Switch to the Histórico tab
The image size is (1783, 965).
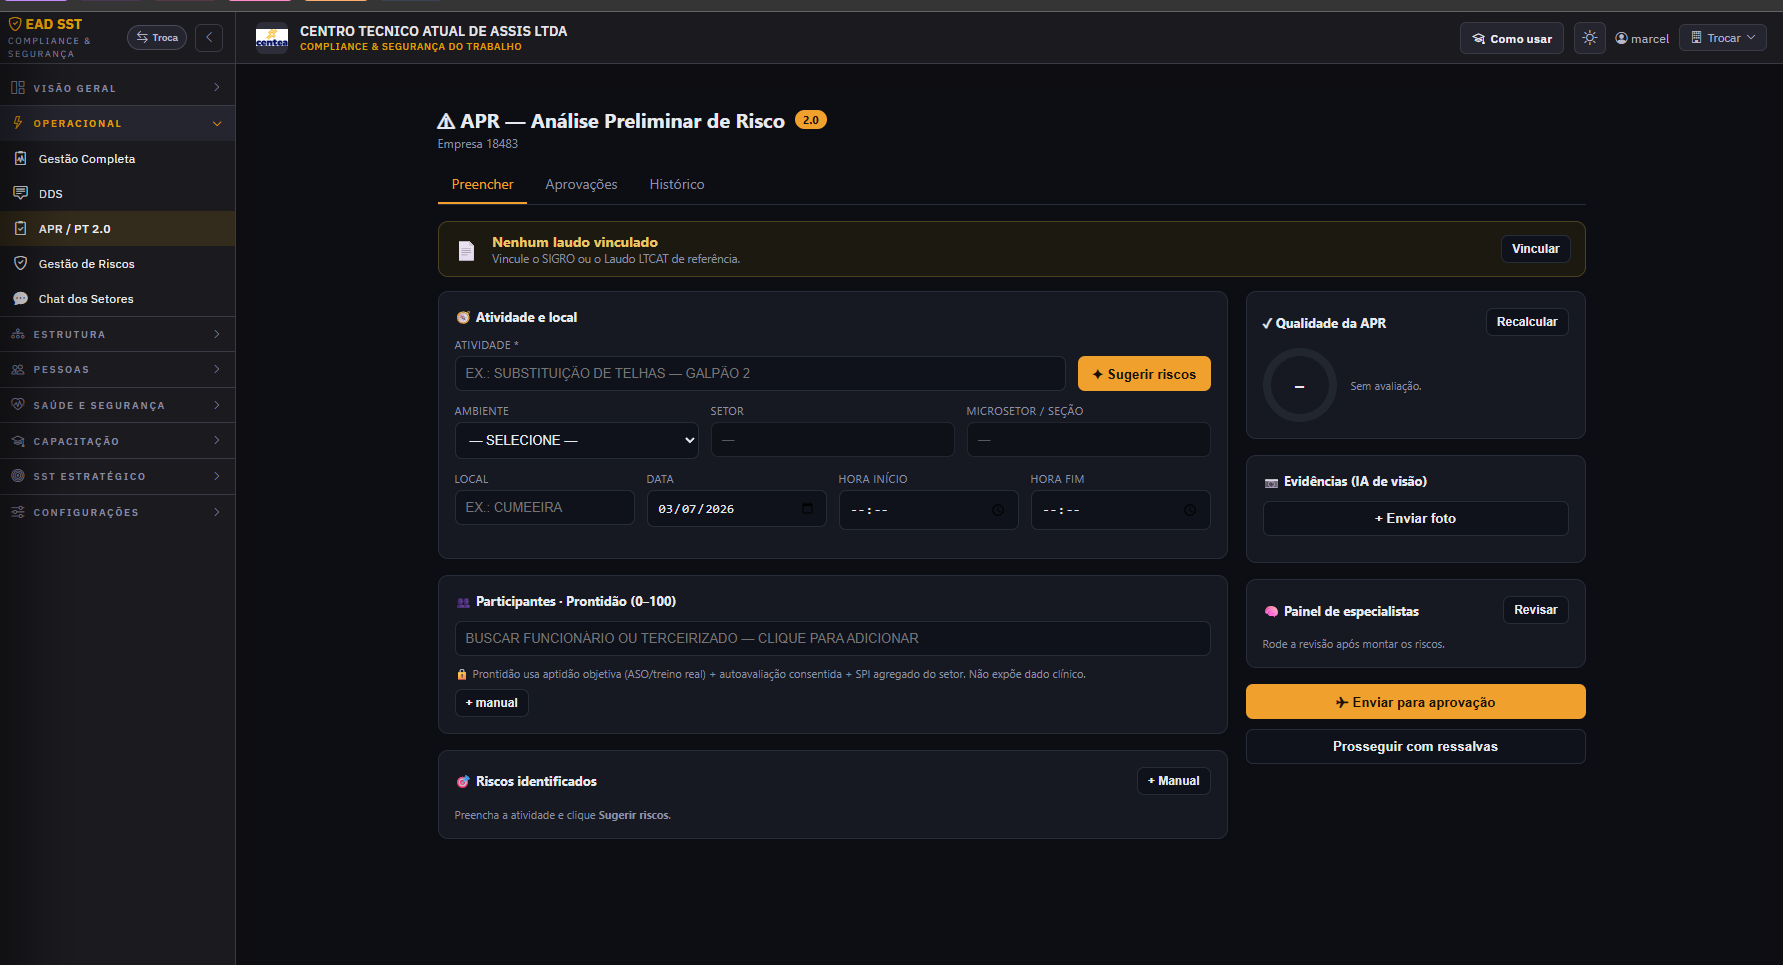(x=677, y=185)
